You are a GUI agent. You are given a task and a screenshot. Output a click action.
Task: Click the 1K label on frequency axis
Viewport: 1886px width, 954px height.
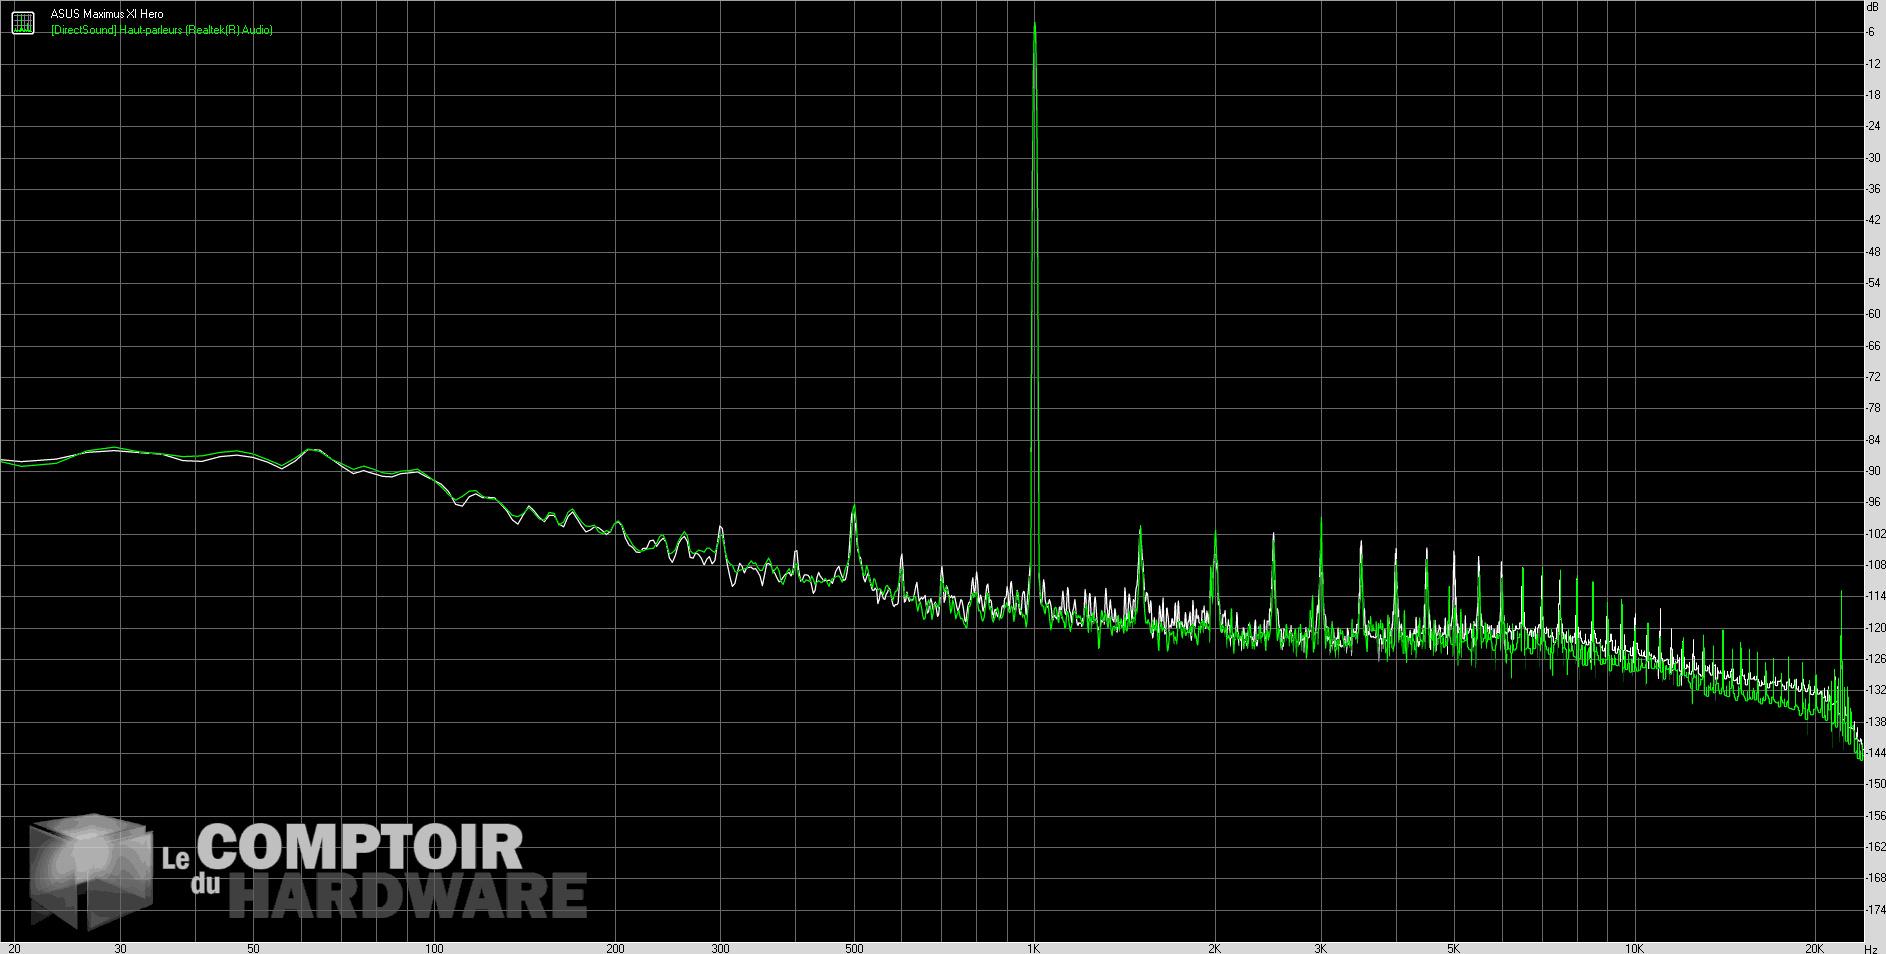click(x=1034, y=948)
